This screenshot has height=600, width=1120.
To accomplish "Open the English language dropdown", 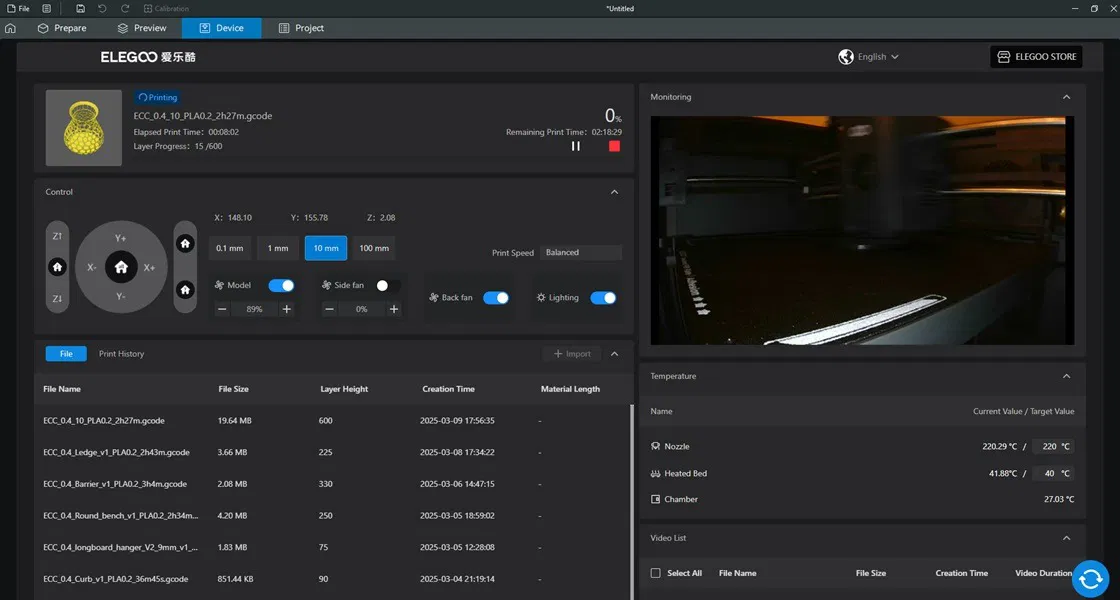I will (x=869, y=56).
